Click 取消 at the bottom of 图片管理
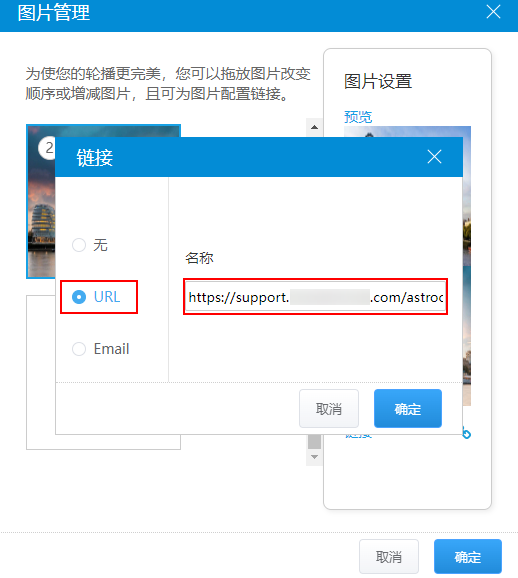The height and width of the screenshot is (578, 518). tap(389, 557)
